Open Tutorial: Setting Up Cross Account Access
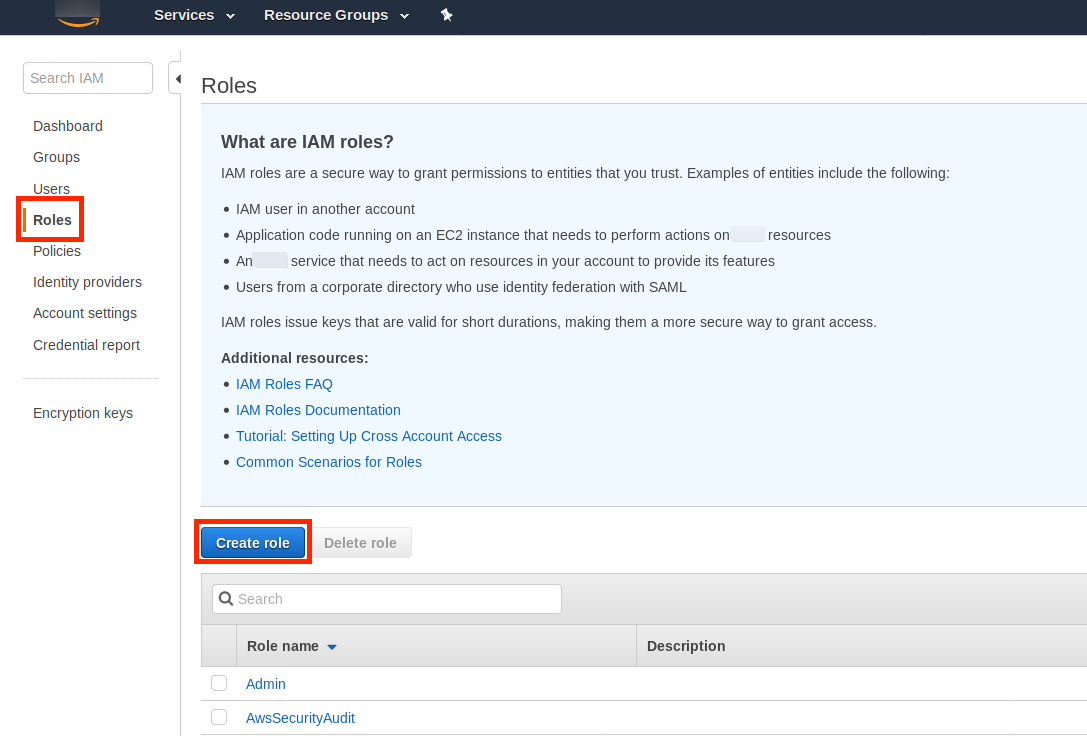Screen dimensions: 1087x736 point(368,436)
